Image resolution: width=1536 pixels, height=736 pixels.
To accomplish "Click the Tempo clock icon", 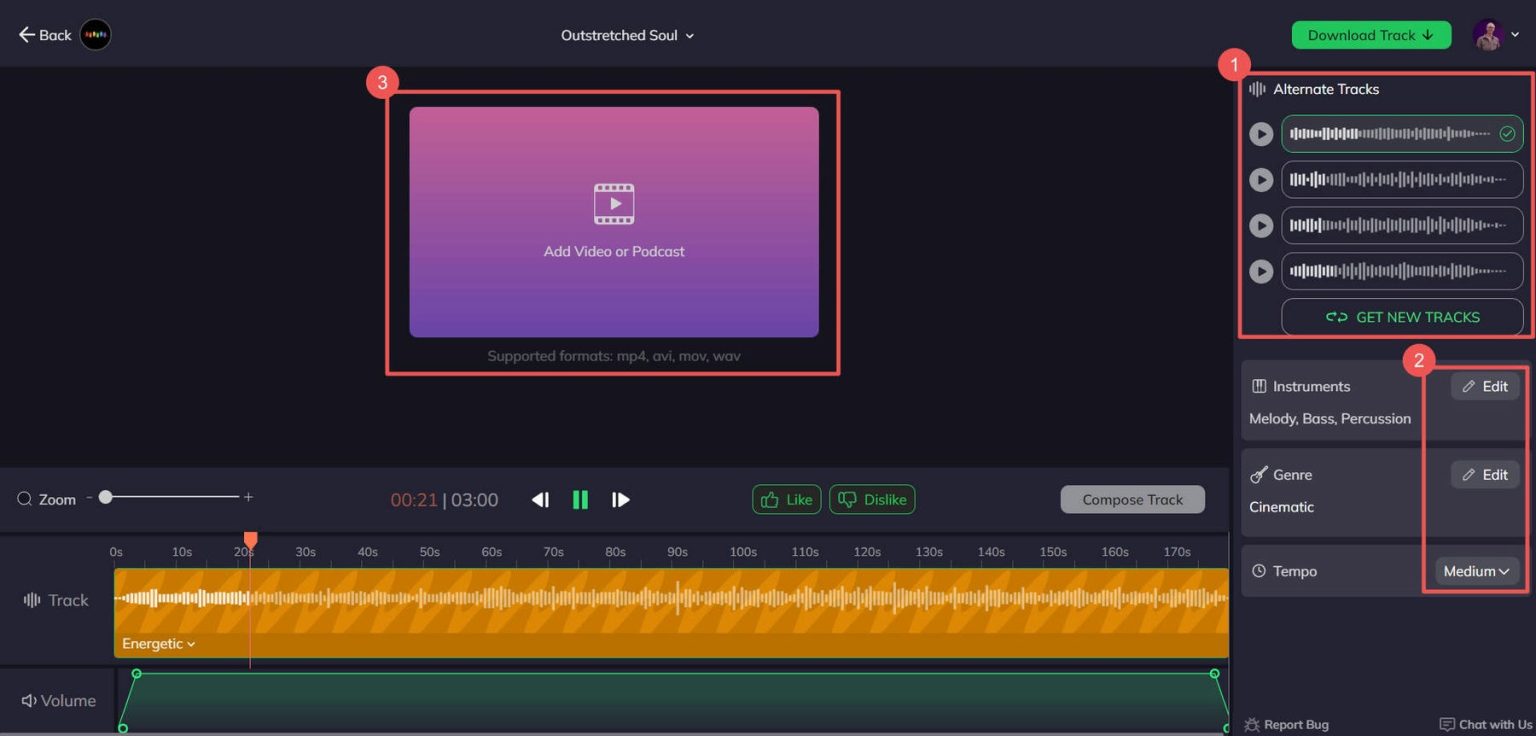I will coord(1258,570).
